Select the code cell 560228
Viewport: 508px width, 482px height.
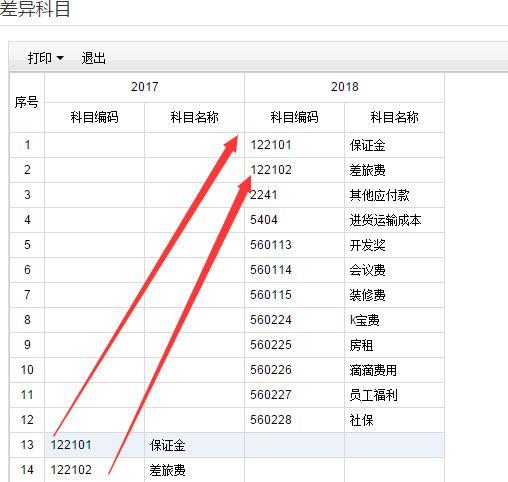pyautogui.click(x=294, y=420)
